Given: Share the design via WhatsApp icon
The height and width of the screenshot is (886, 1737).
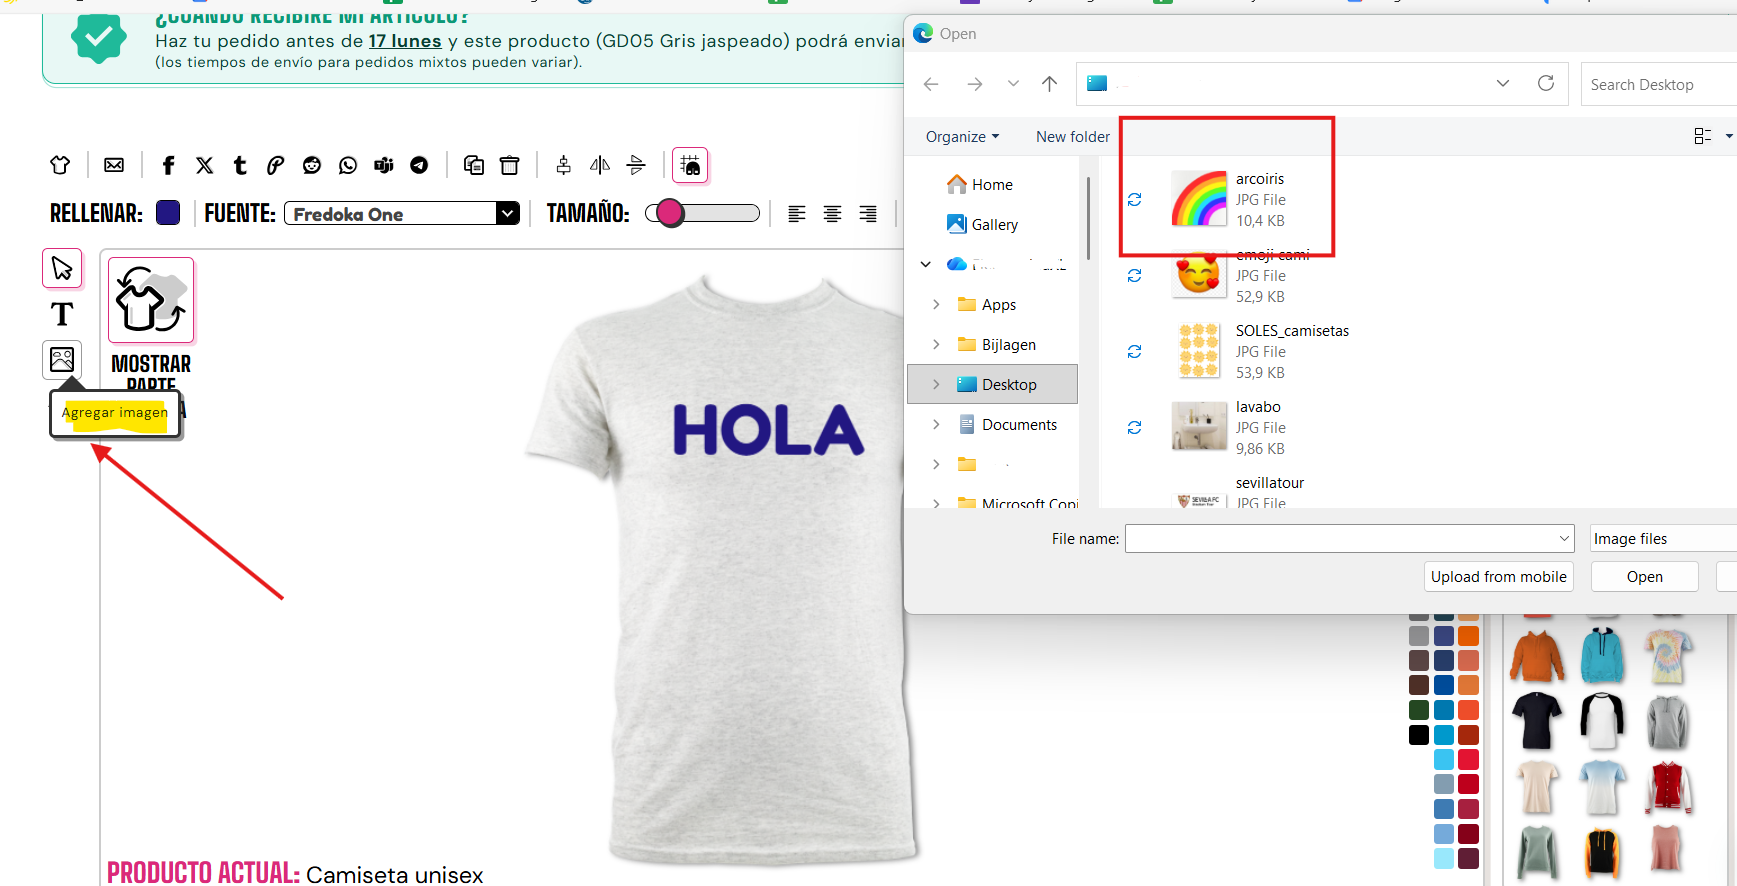Looking at the screenshot, I should pyautogui.click(x=347, y=165).
